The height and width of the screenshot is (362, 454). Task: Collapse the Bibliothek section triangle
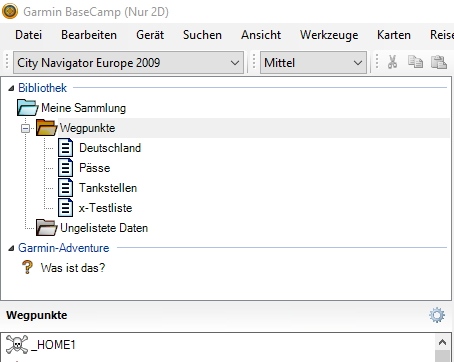tap(11, 88)
